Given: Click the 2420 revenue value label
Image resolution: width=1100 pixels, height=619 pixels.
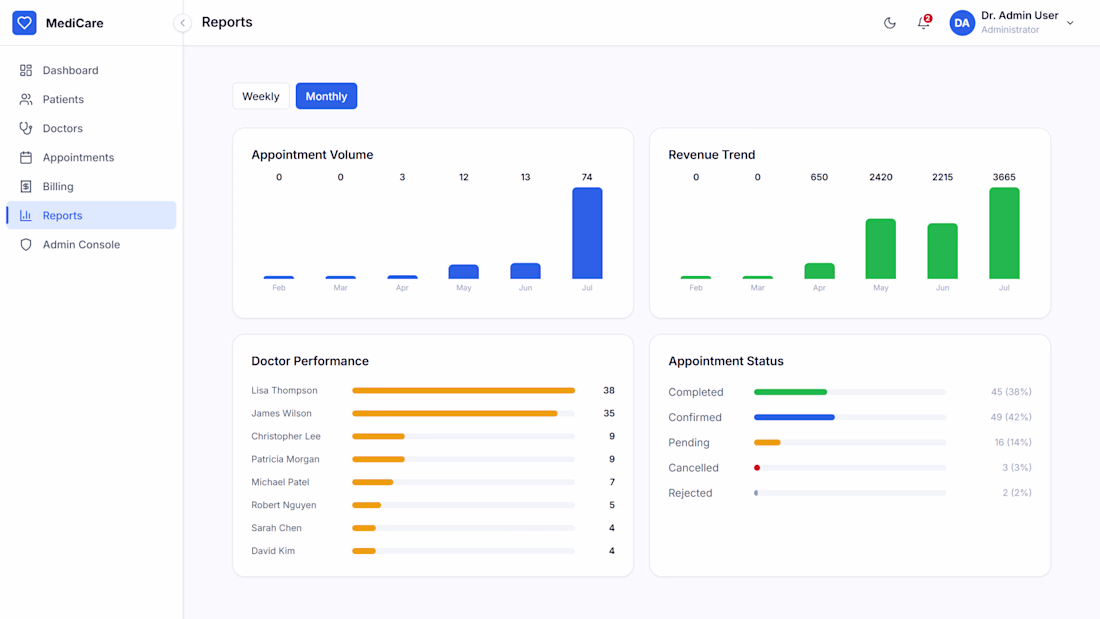Looking at the screenshot, I should (x=880, y=177).
